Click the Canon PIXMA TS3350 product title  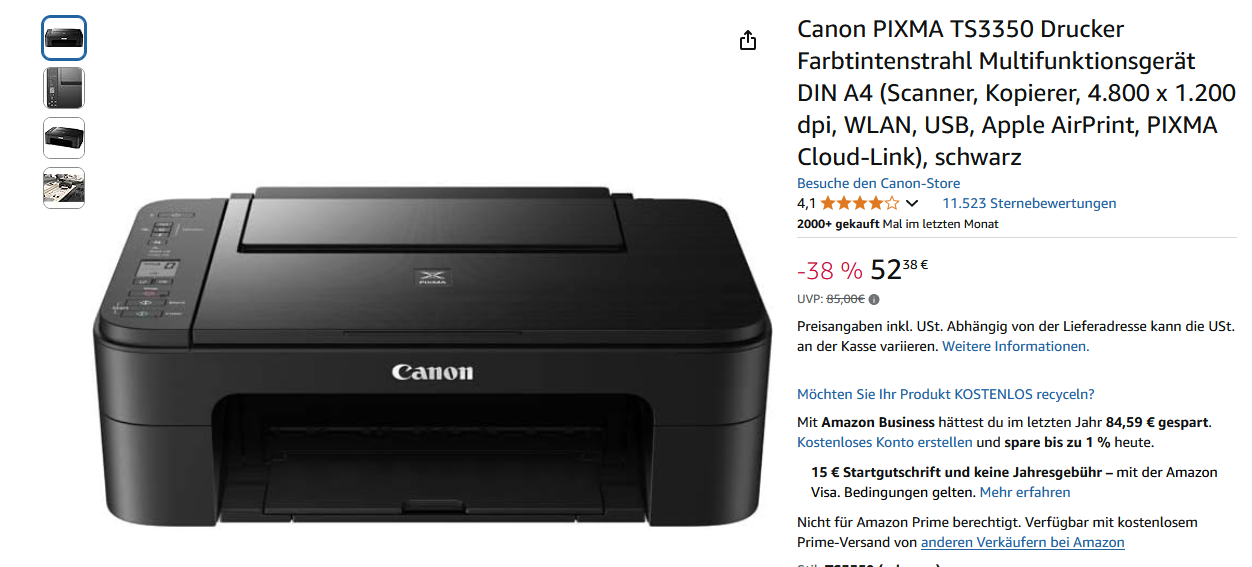(x=1016, y=93)
